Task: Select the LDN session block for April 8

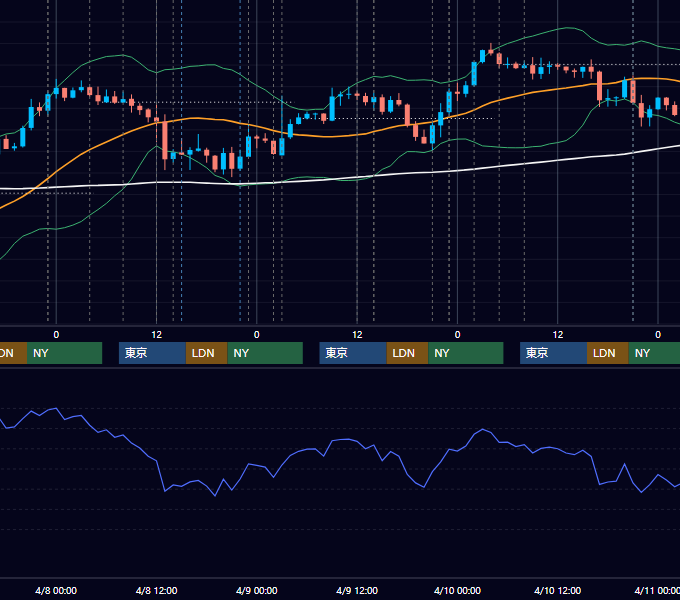Action: coord(206,353)
